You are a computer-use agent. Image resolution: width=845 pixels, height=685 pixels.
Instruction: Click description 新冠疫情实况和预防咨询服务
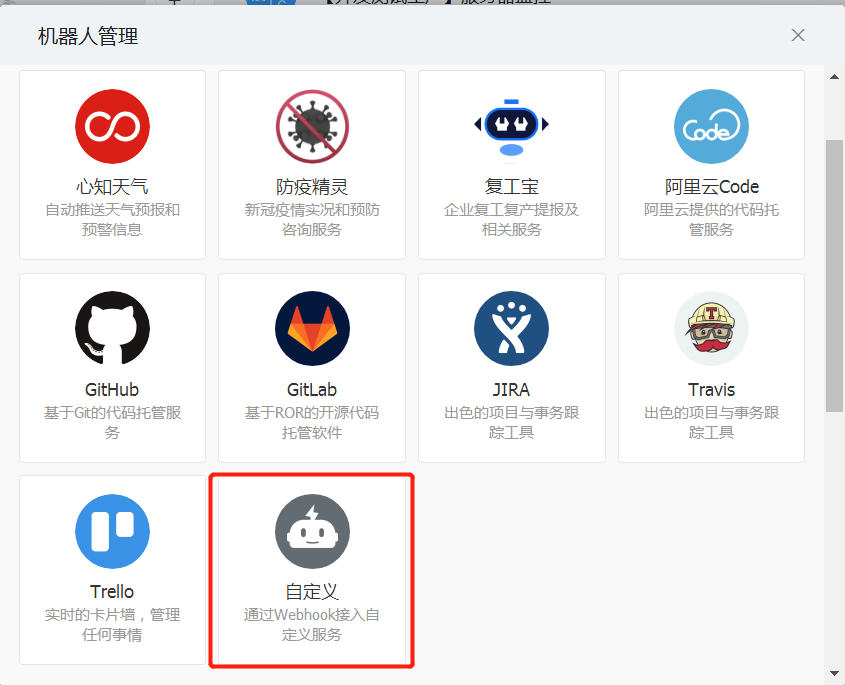click(x=312, y=219)
